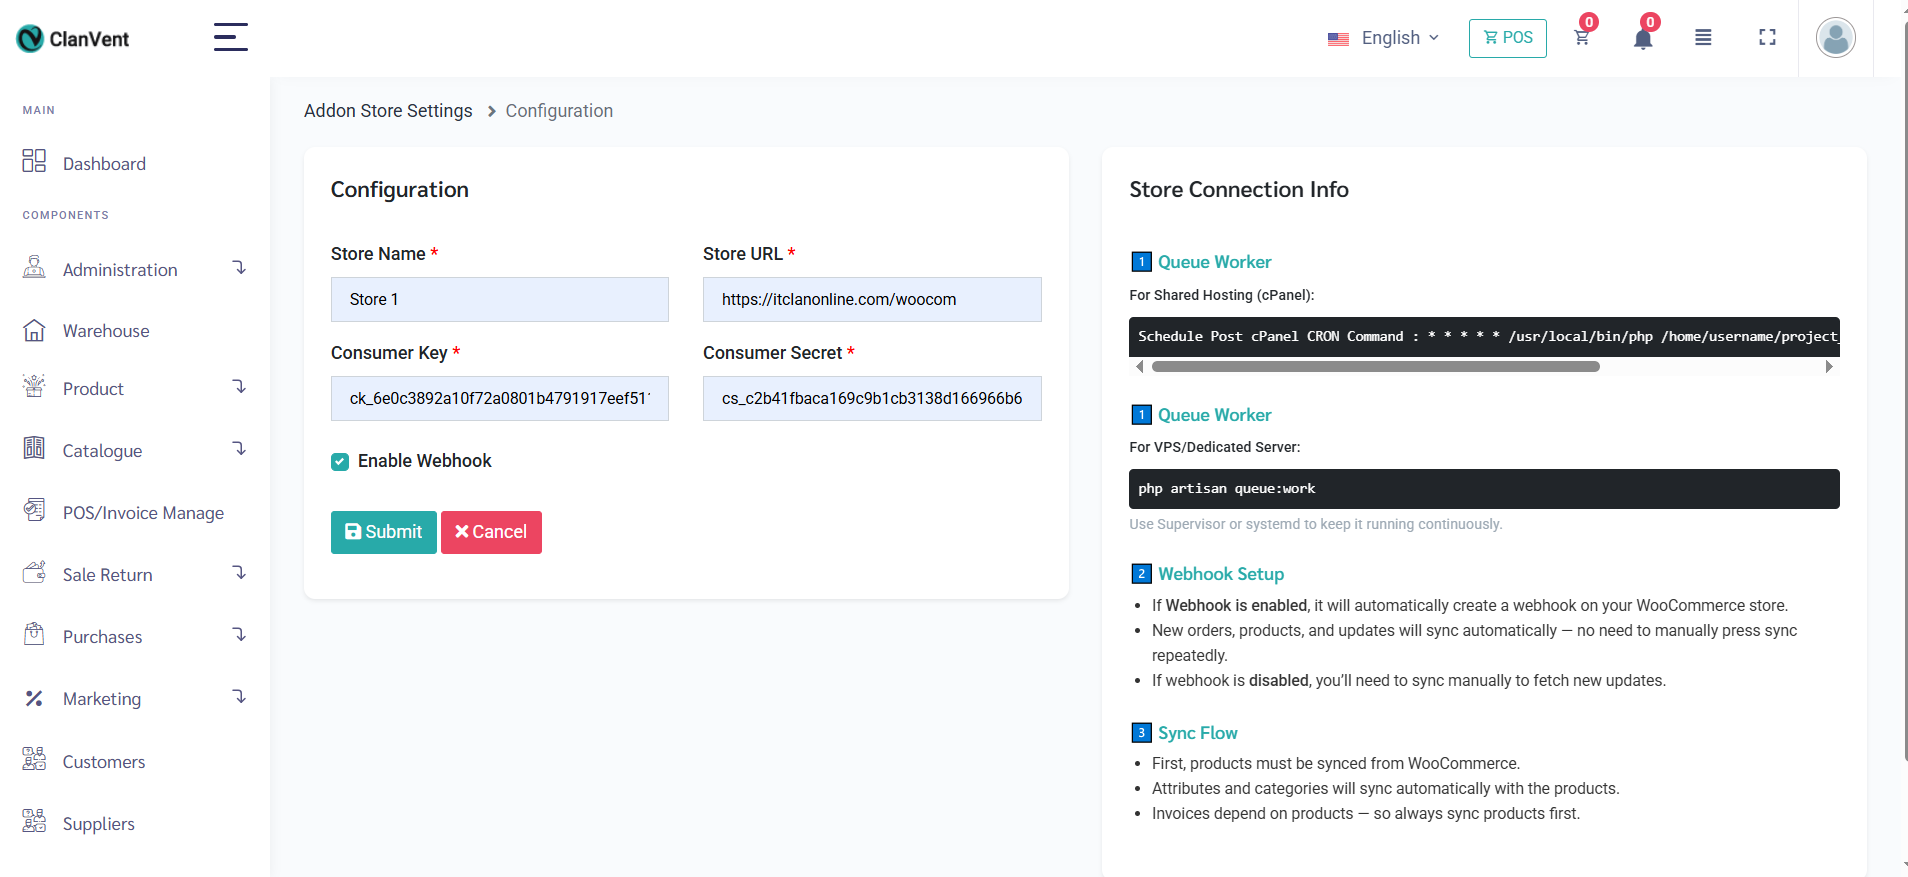Open Dashboard from the sidebar
Screen dimensions: 1908x877
pos(103,164)
